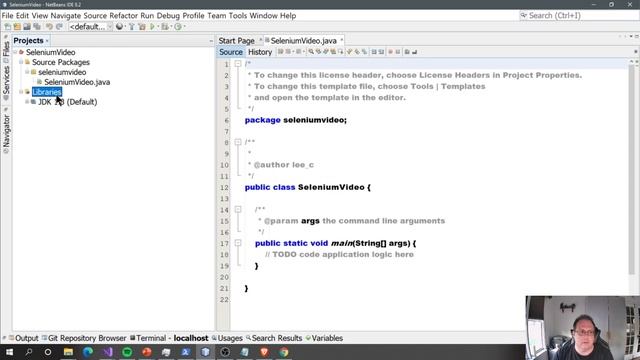Find previous occurrence icon
This screenshot has width=640, height=360.
point(318,52)
